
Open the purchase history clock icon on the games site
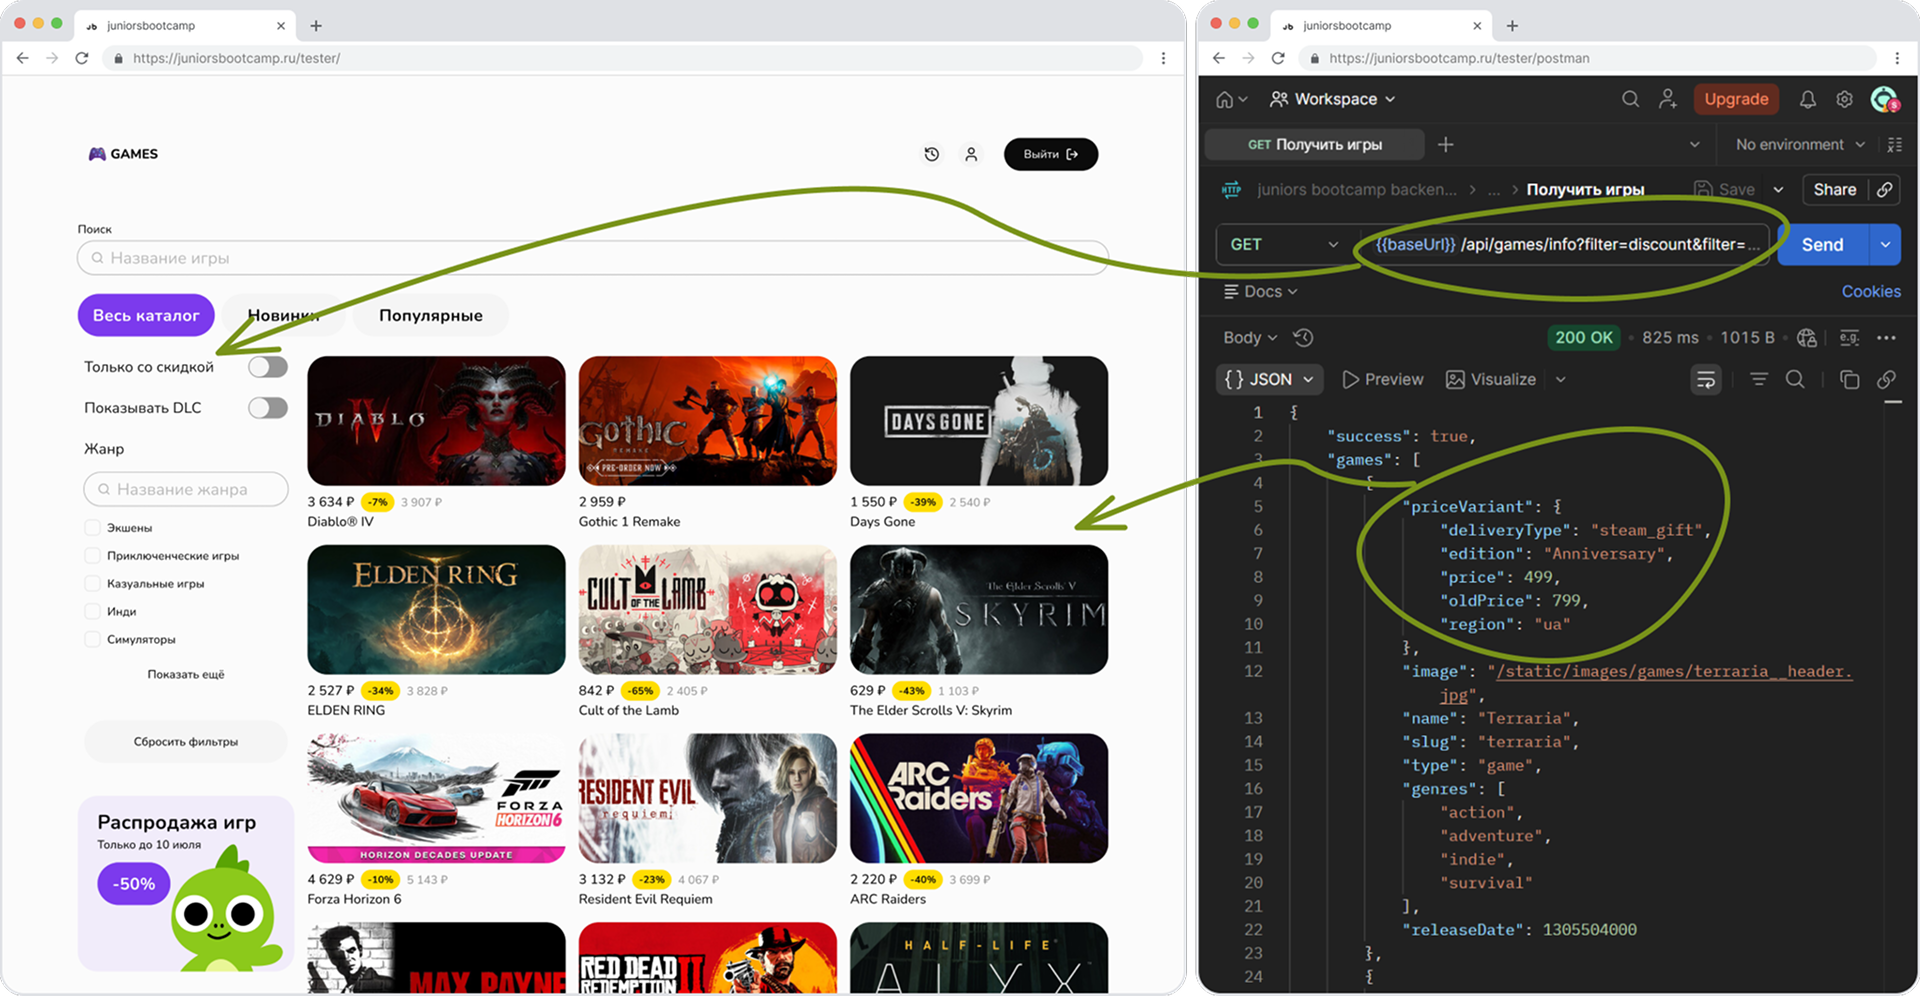pyautogui.click(x=932, y=154)
